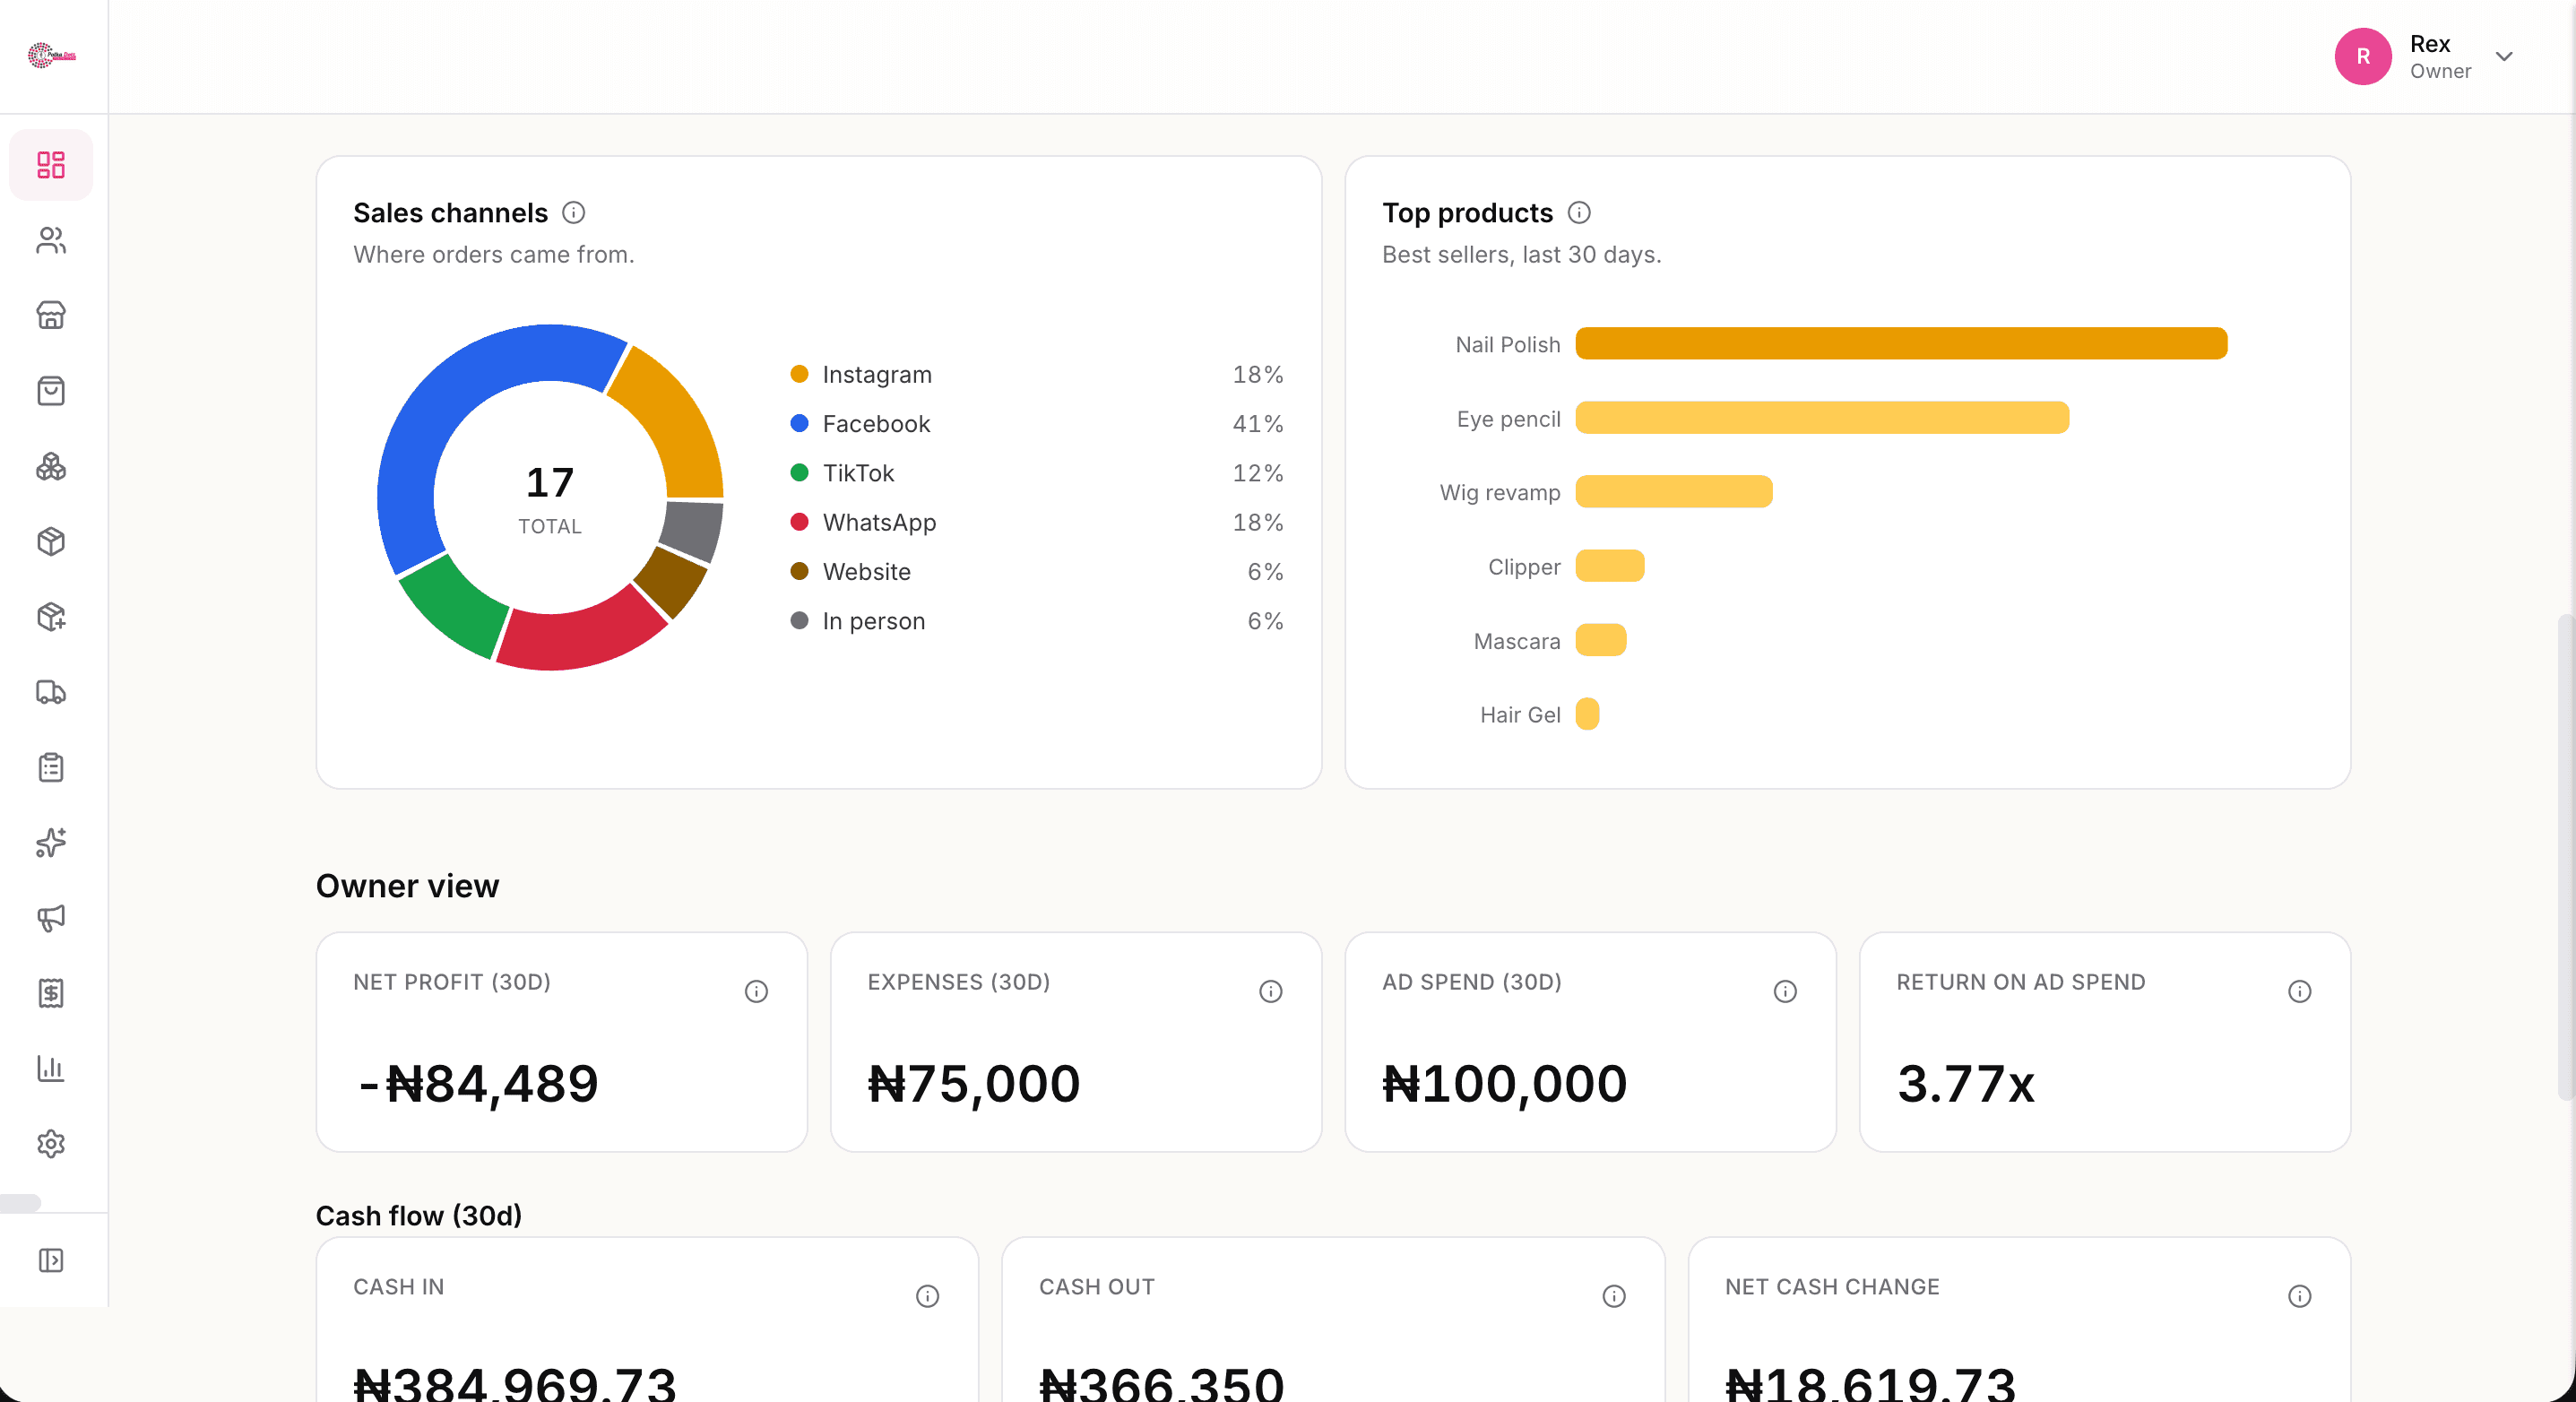This screenshot has width=2576, height=1402.
Task: Click the info icon beside Sales channels
Action: point(574,213)
